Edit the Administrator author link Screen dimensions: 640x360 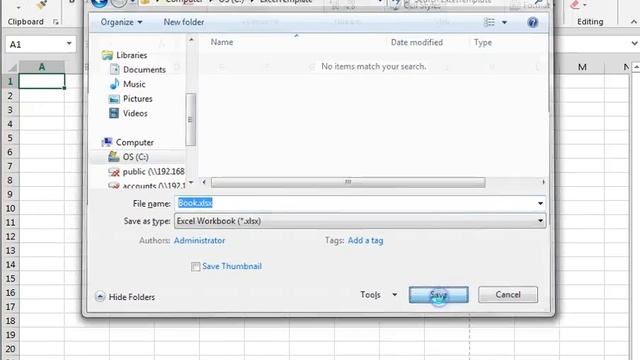[x=199, y=240]
